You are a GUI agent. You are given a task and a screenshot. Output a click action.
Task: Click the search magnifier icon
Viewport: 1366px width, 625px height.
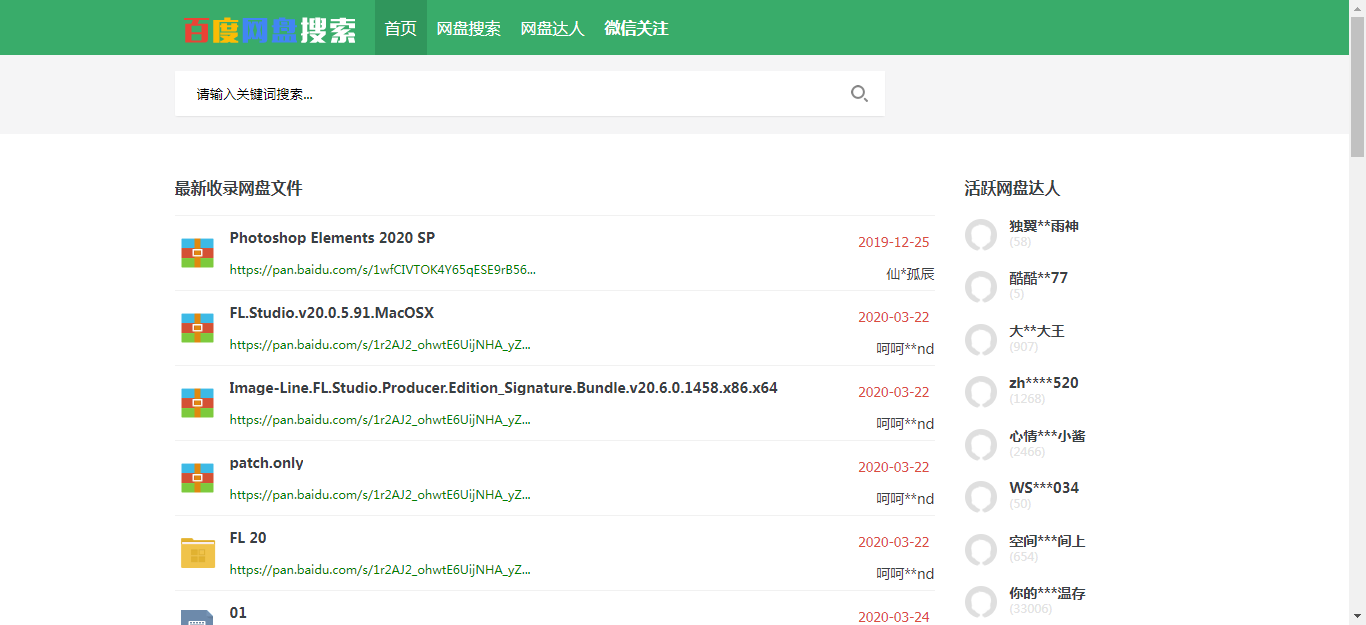tap(859, 94)
